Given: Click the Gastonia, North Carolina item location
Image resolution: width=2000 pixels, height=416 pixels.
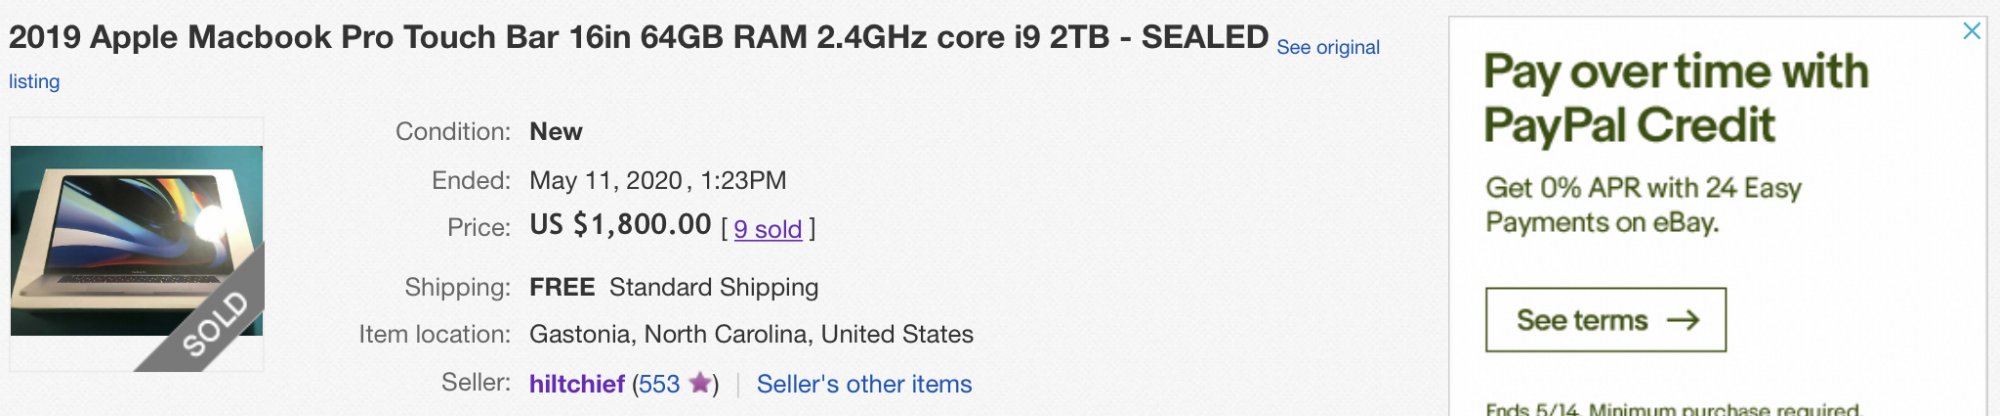Looking at the screenshot, I should [751, 334].
